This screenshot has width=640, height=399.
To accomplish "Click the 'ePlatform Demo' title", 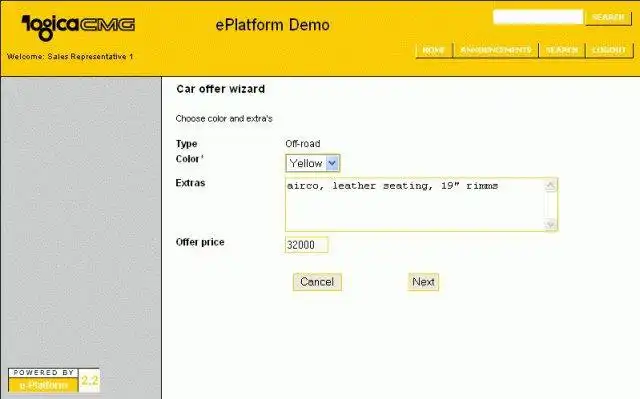I will 272,25.
